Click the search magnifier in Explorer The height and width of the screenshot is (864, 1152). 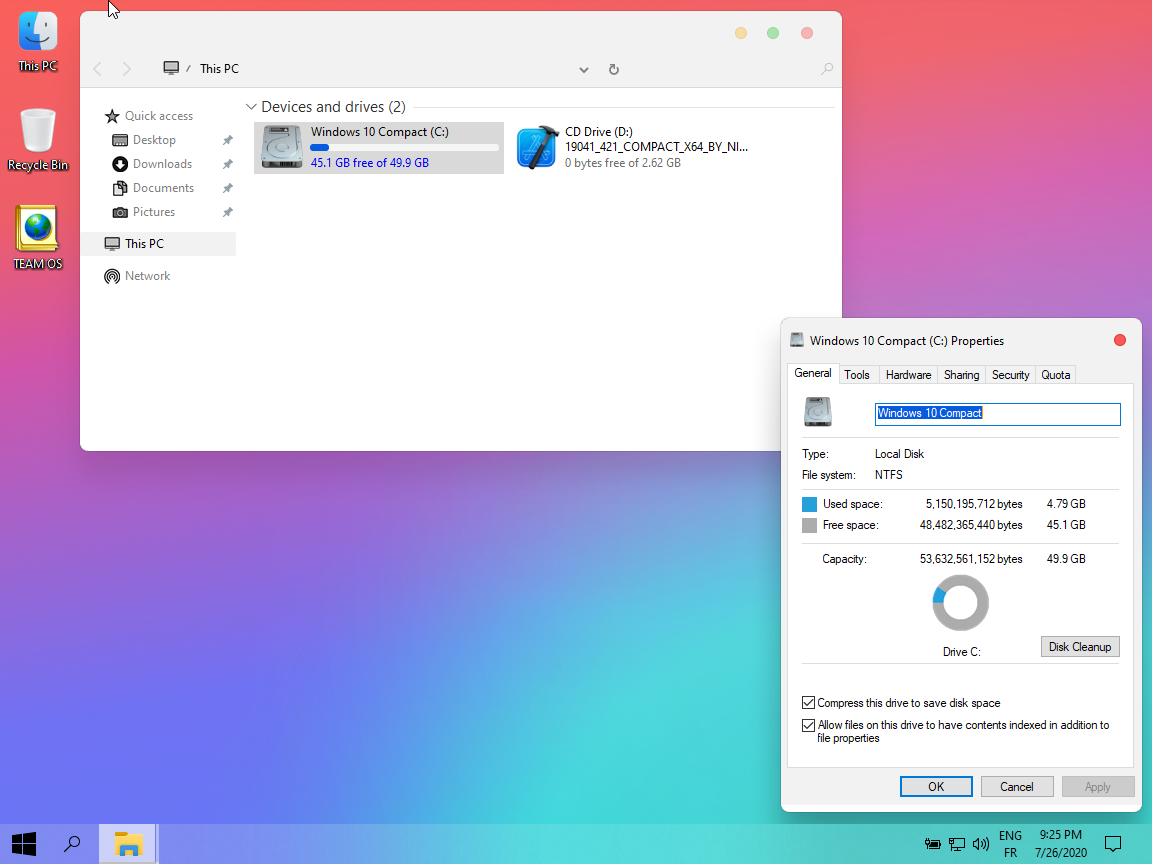827,69
